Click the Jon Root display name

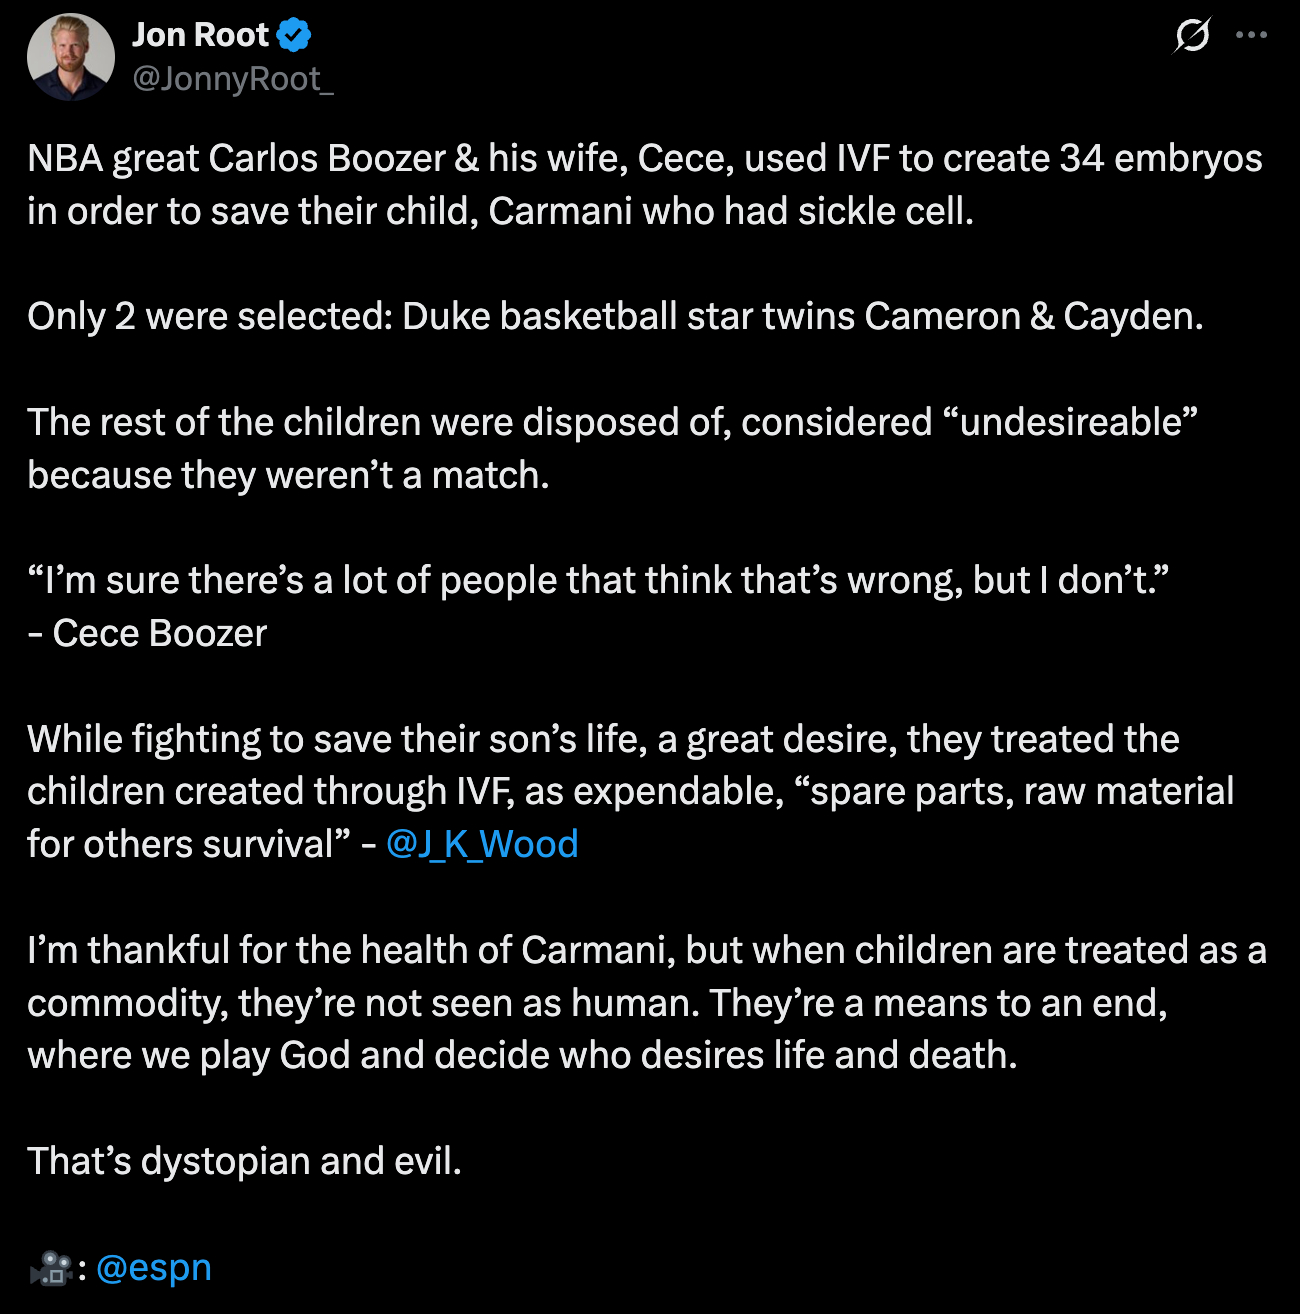click(x=200, y=35)
